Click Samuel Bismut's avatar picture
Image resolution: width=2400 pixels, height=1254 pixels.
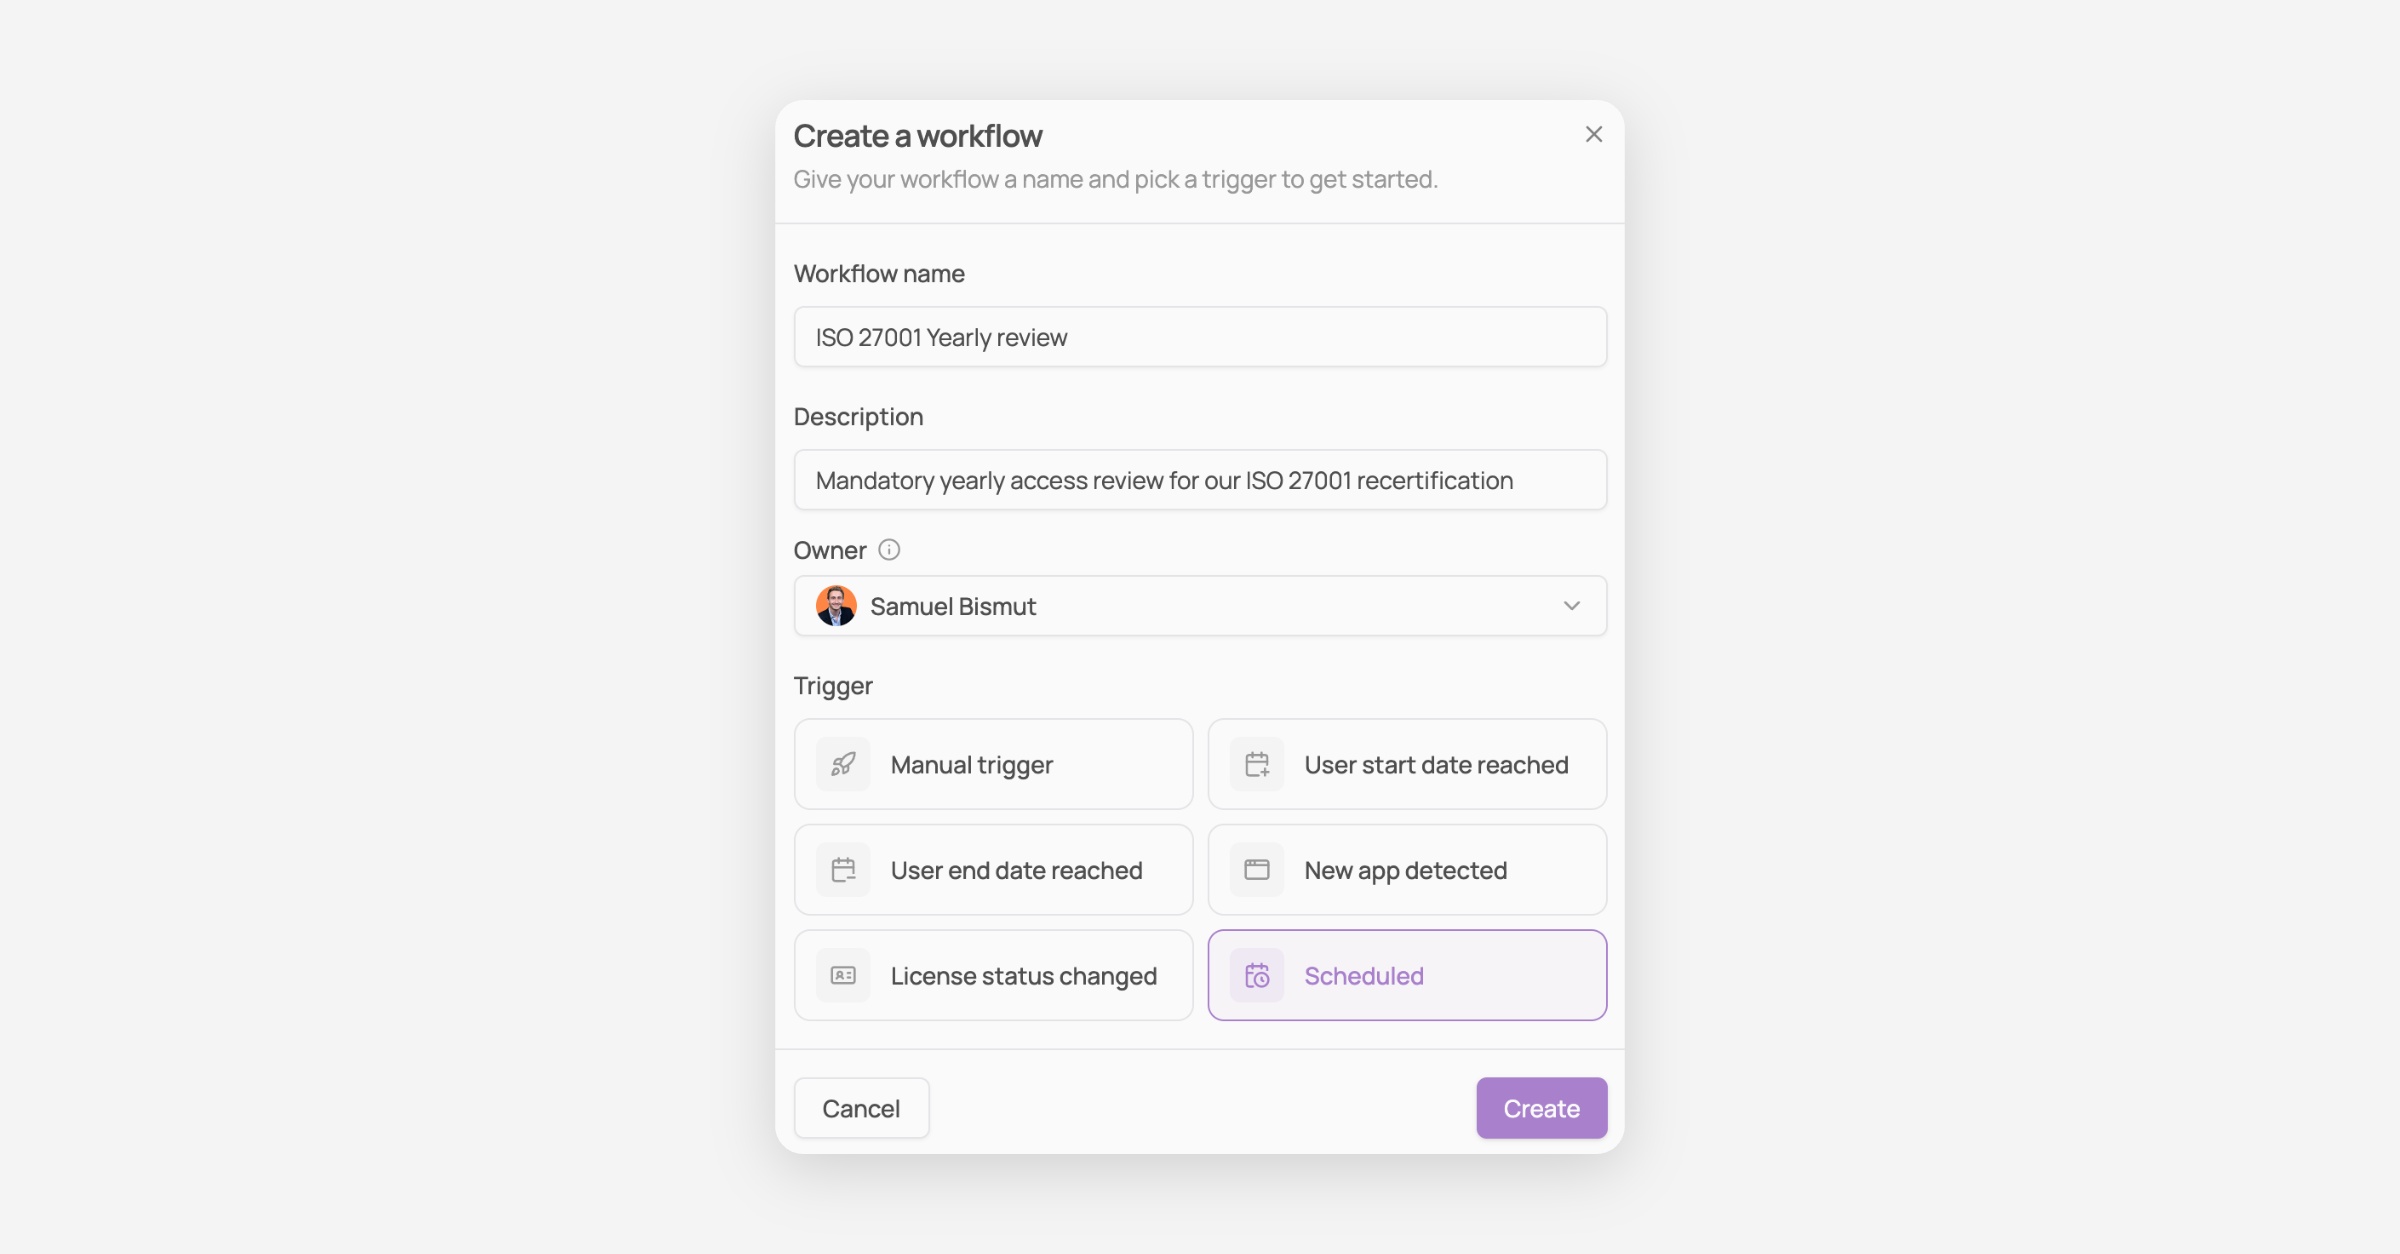(836, 606)
